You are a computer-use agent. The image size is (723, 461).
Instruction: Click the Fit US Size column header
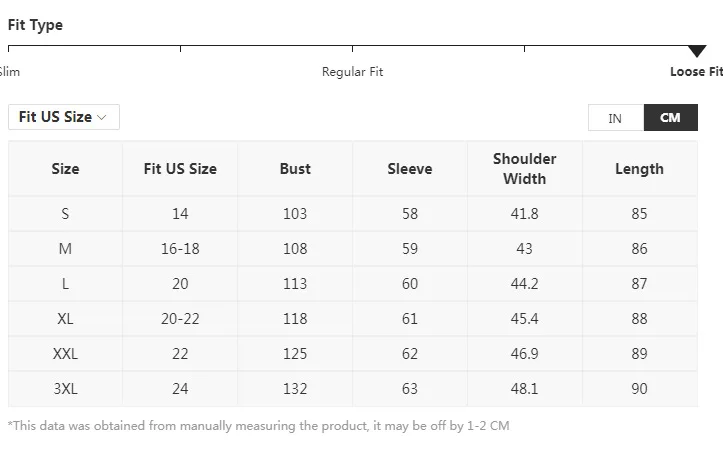[x=180, y=169]
